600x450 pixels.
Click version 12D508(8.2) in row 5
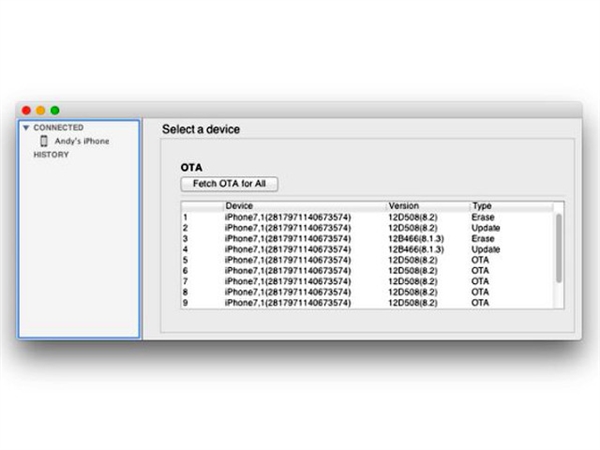pyautogui.click(x=413, y=260)
